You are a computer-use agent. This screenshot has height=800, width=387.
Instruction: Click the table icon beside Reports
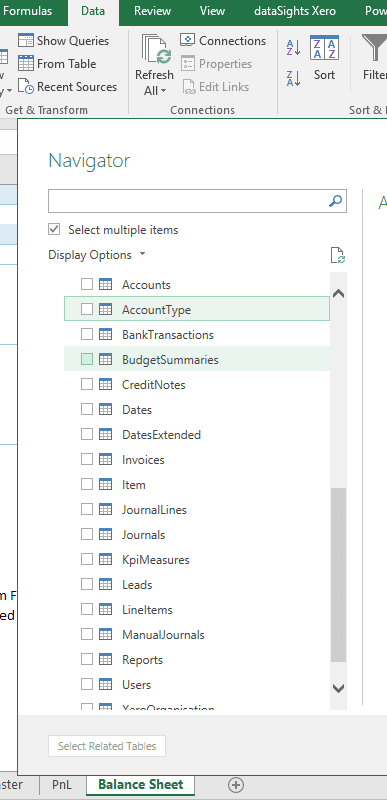pos(106,660)
